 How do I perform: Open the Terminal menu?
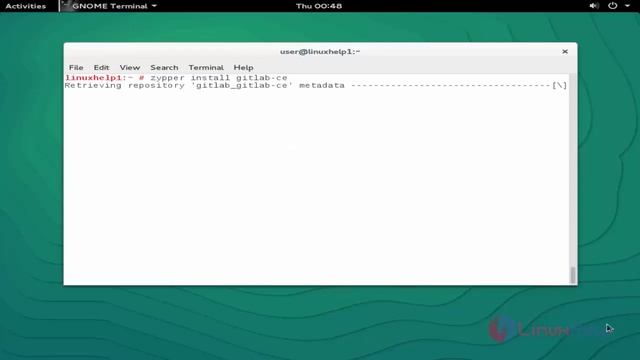click(206, 67)
